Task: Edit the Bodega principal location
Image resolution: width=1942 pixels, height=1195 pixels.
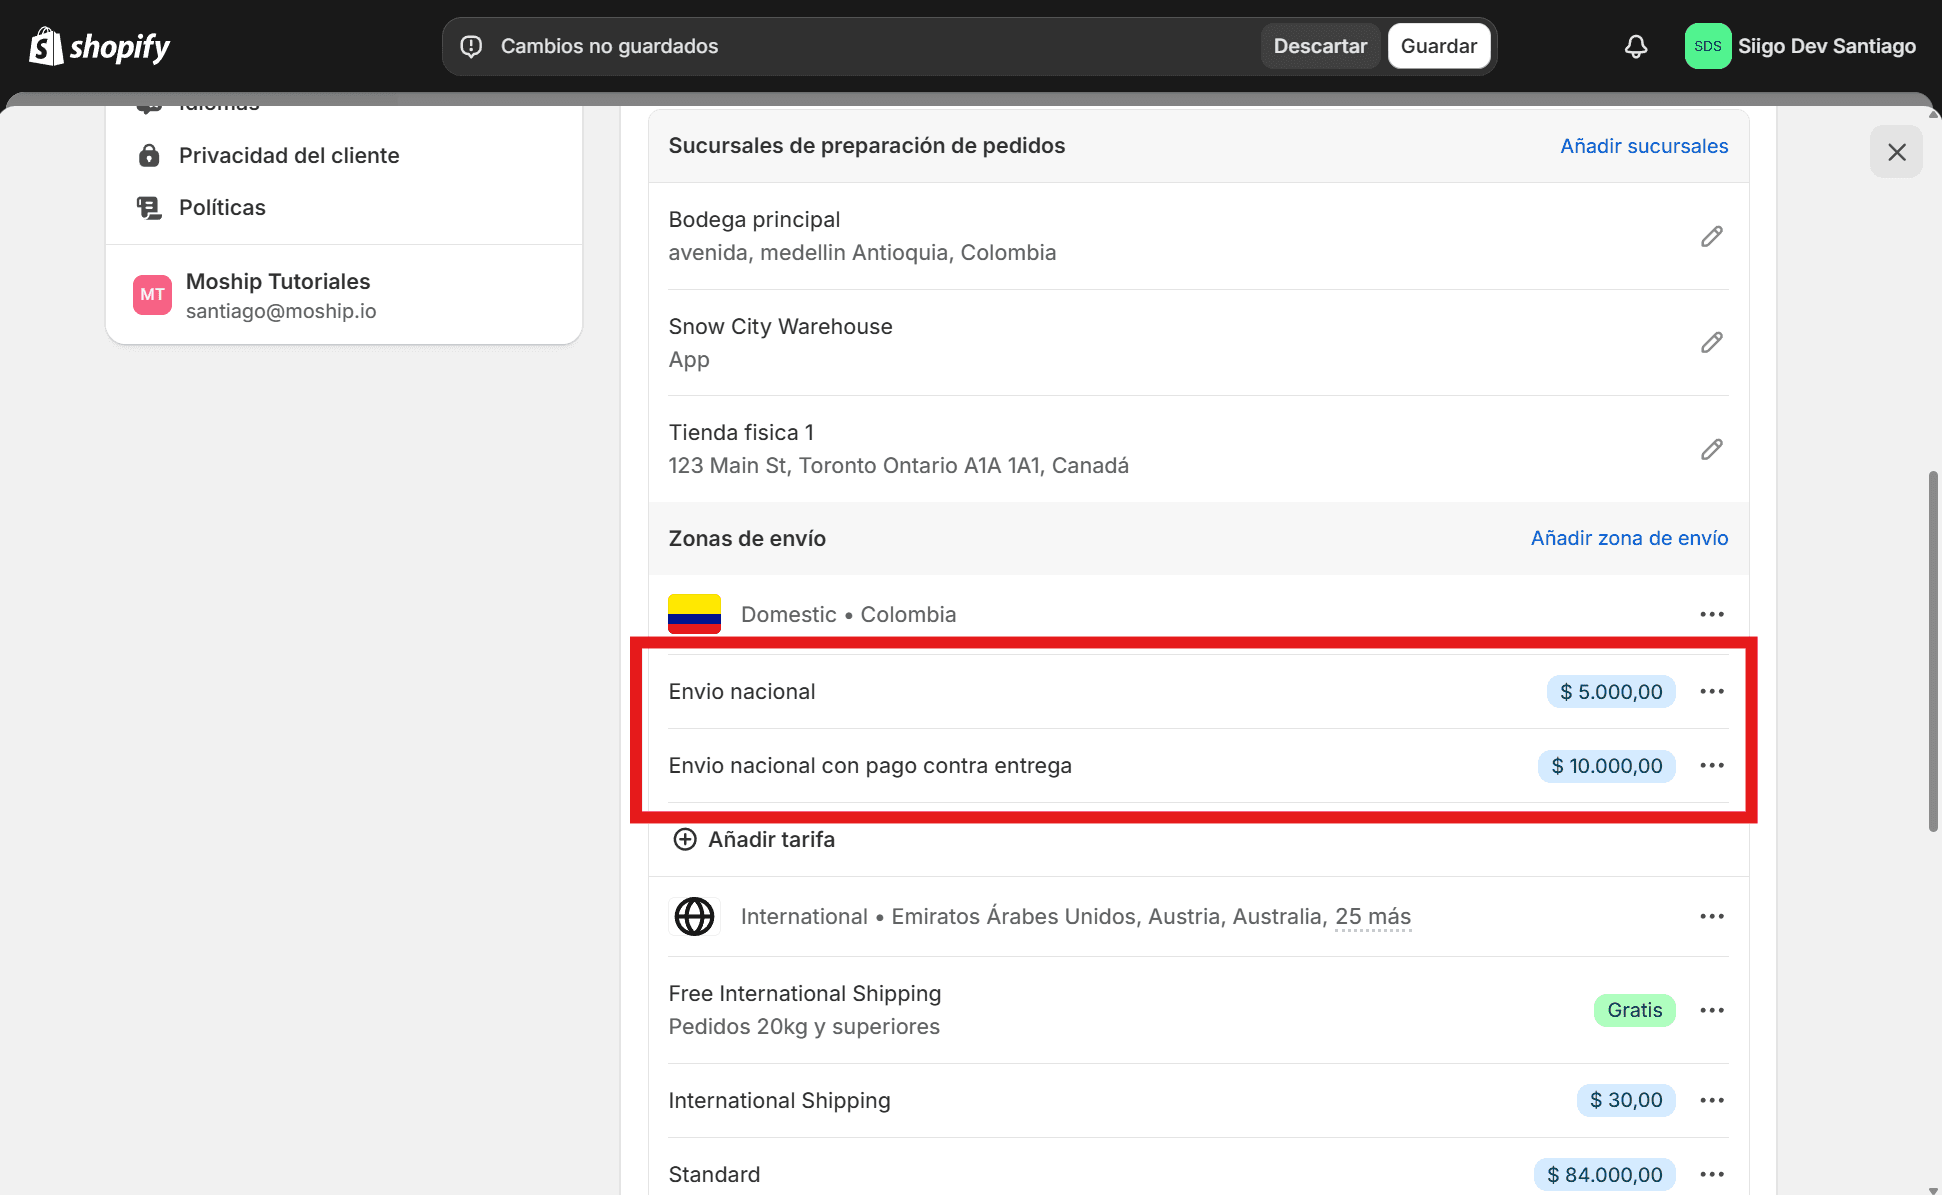Action: (x=1712, y=236)
